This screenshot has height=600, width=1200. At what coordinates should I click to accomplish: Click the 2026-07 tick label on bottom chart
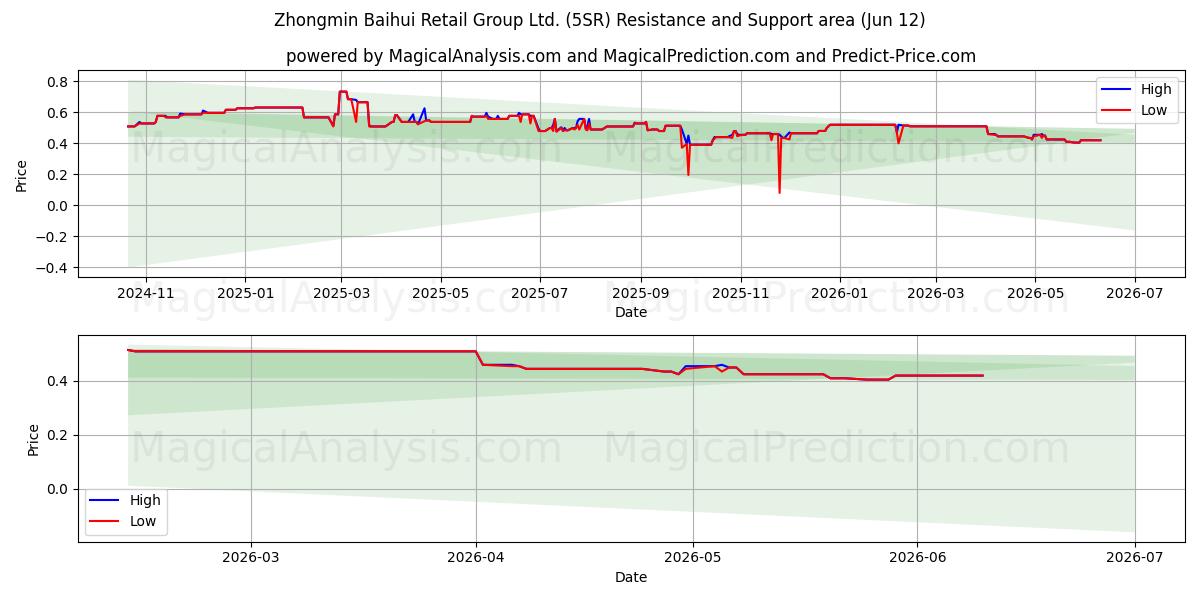click(x=1134, y=559)
